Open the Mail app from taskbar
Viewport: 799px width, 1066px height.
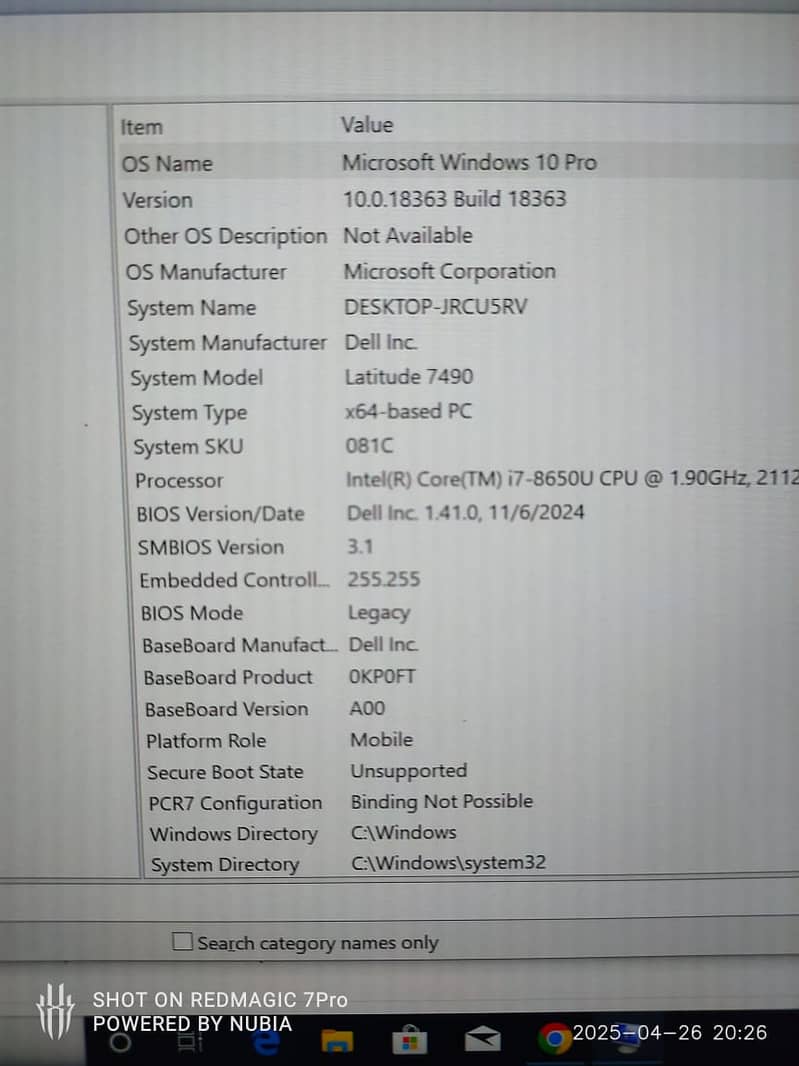tap(482, 1040)
